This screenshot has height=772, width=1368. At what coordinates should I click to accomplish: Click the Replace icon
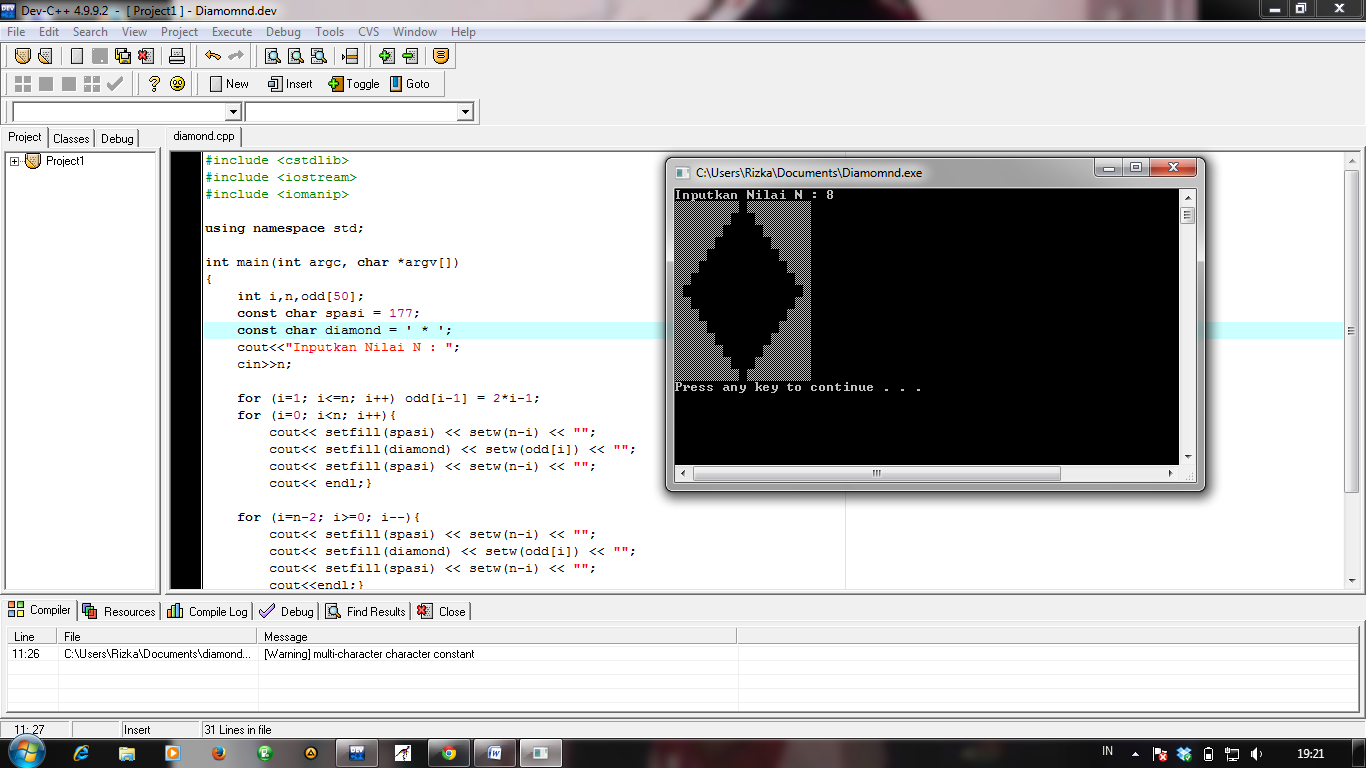(x=318, y=56)
